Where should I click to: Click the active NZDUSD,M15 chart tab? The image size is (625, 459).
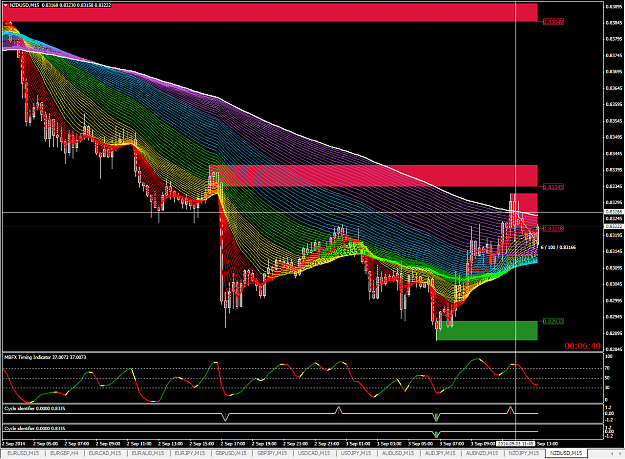click(x=566, y=453)
